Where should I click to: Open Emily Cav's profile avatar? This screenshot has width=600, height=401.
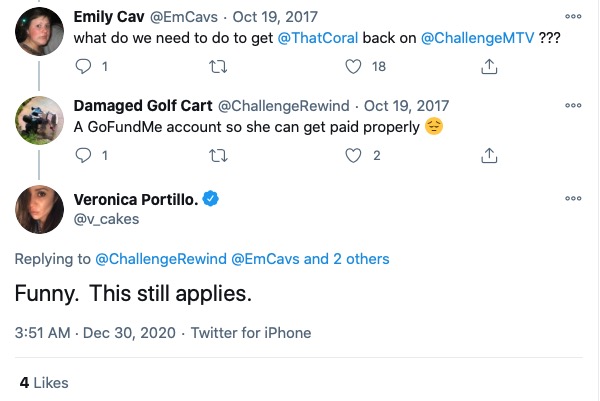tap(42, 31)
